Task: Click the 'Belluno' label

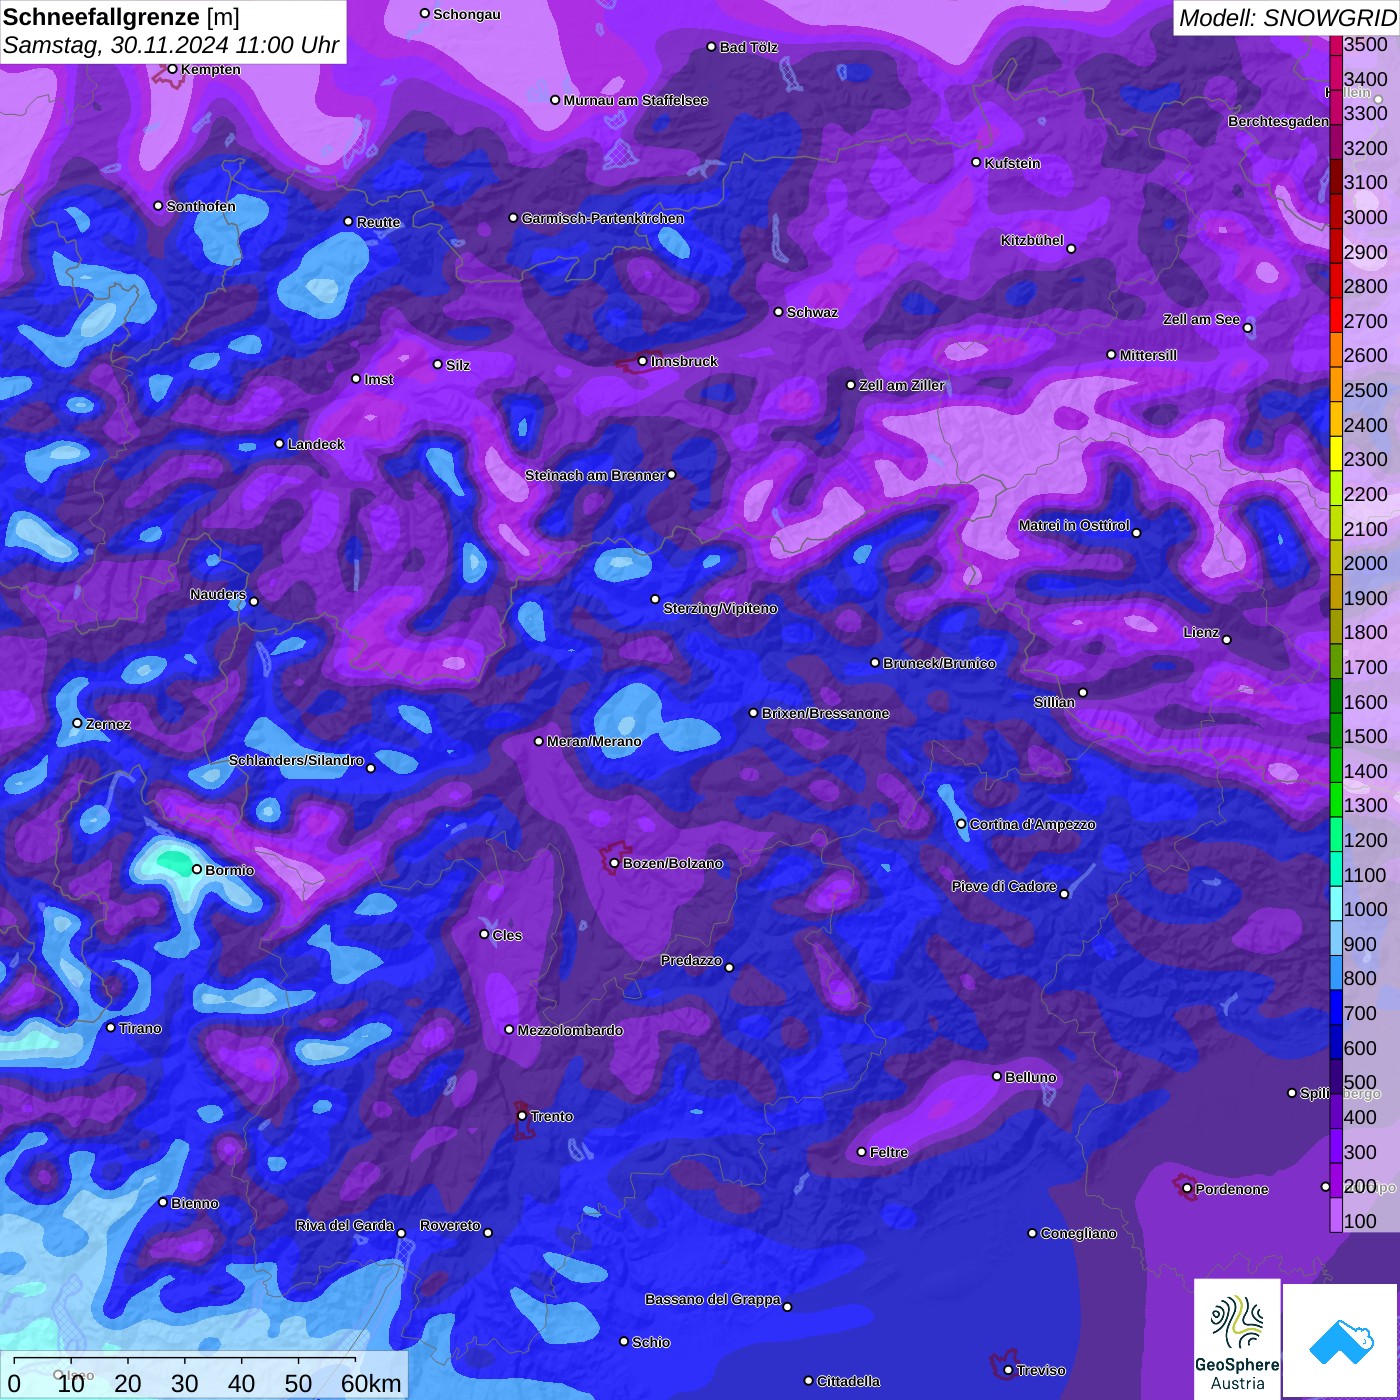Action: [1030, 1077]
